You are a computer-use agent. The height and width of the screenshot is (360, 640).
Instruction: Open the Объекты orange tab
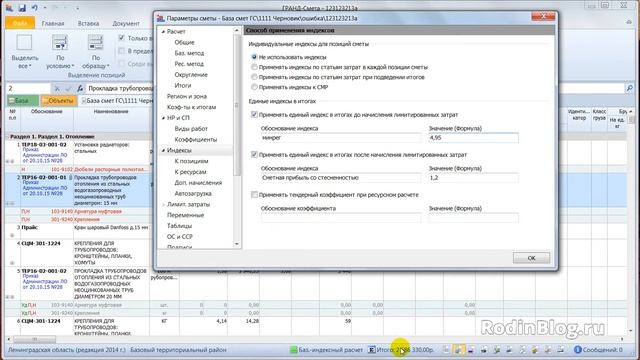(x=58, y=100)
